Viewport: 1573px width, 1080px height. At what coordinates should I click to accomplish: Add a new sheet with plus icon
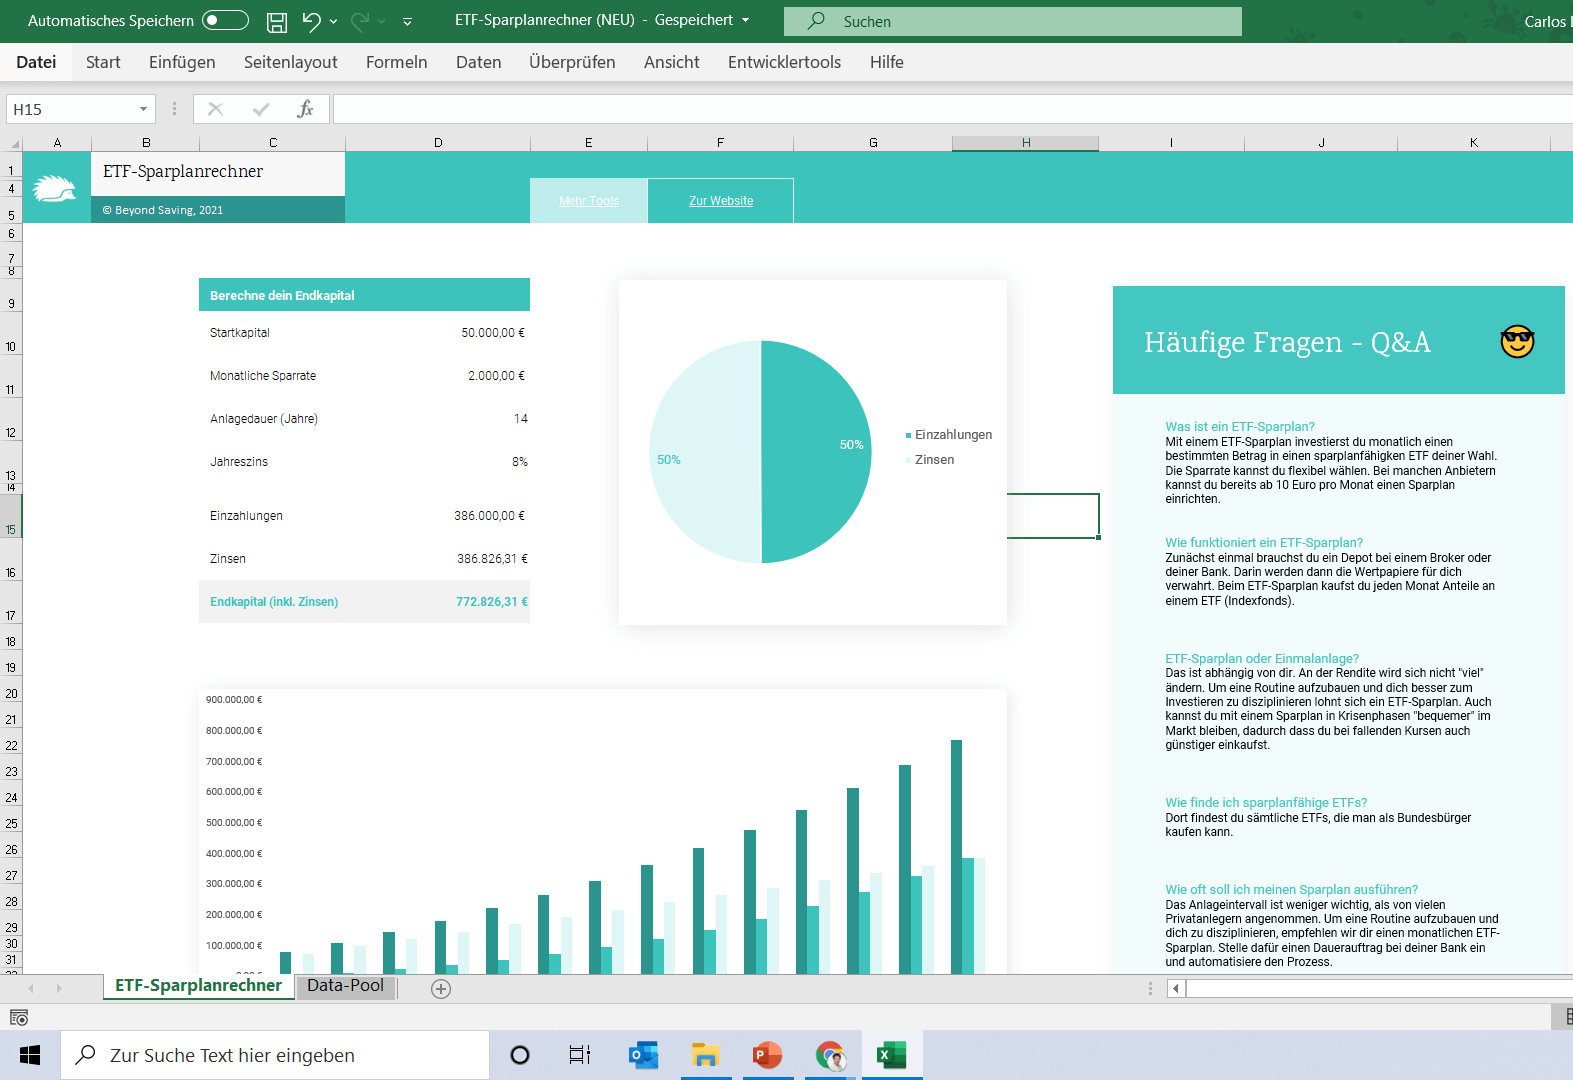point(441,988)
